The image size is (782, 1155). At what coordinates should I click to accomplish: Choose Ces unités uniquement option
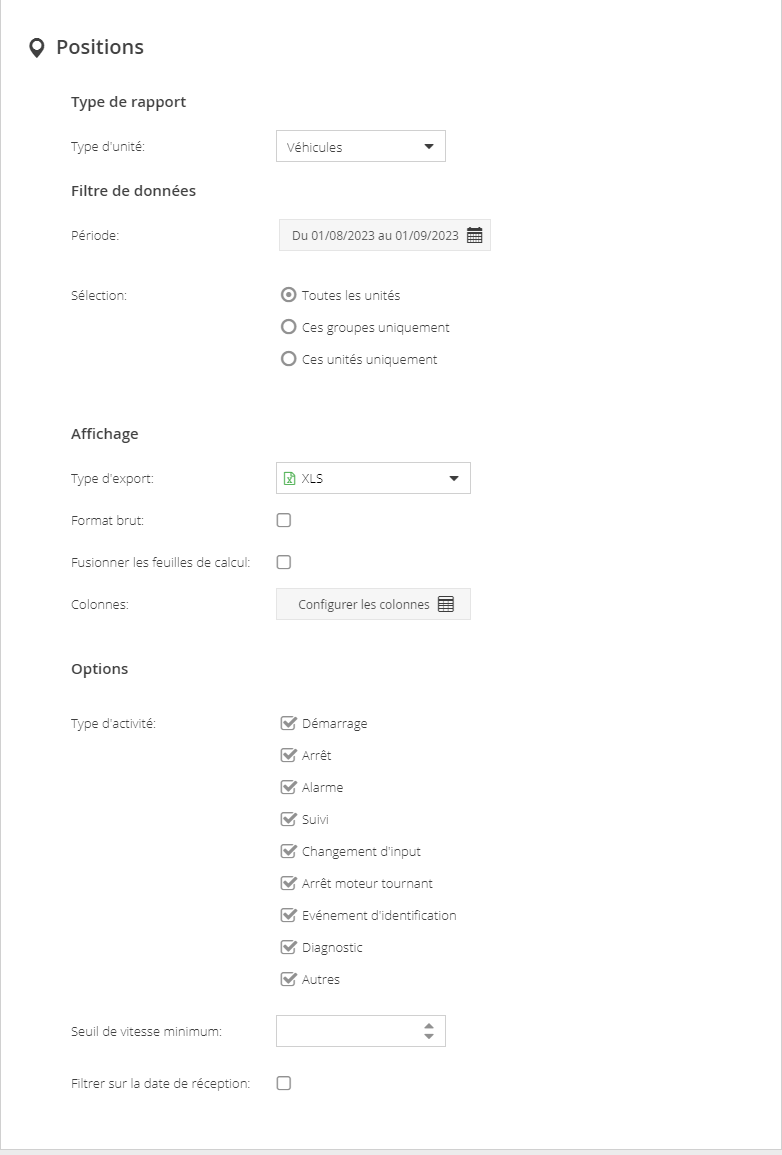click(x=289, y=359)
